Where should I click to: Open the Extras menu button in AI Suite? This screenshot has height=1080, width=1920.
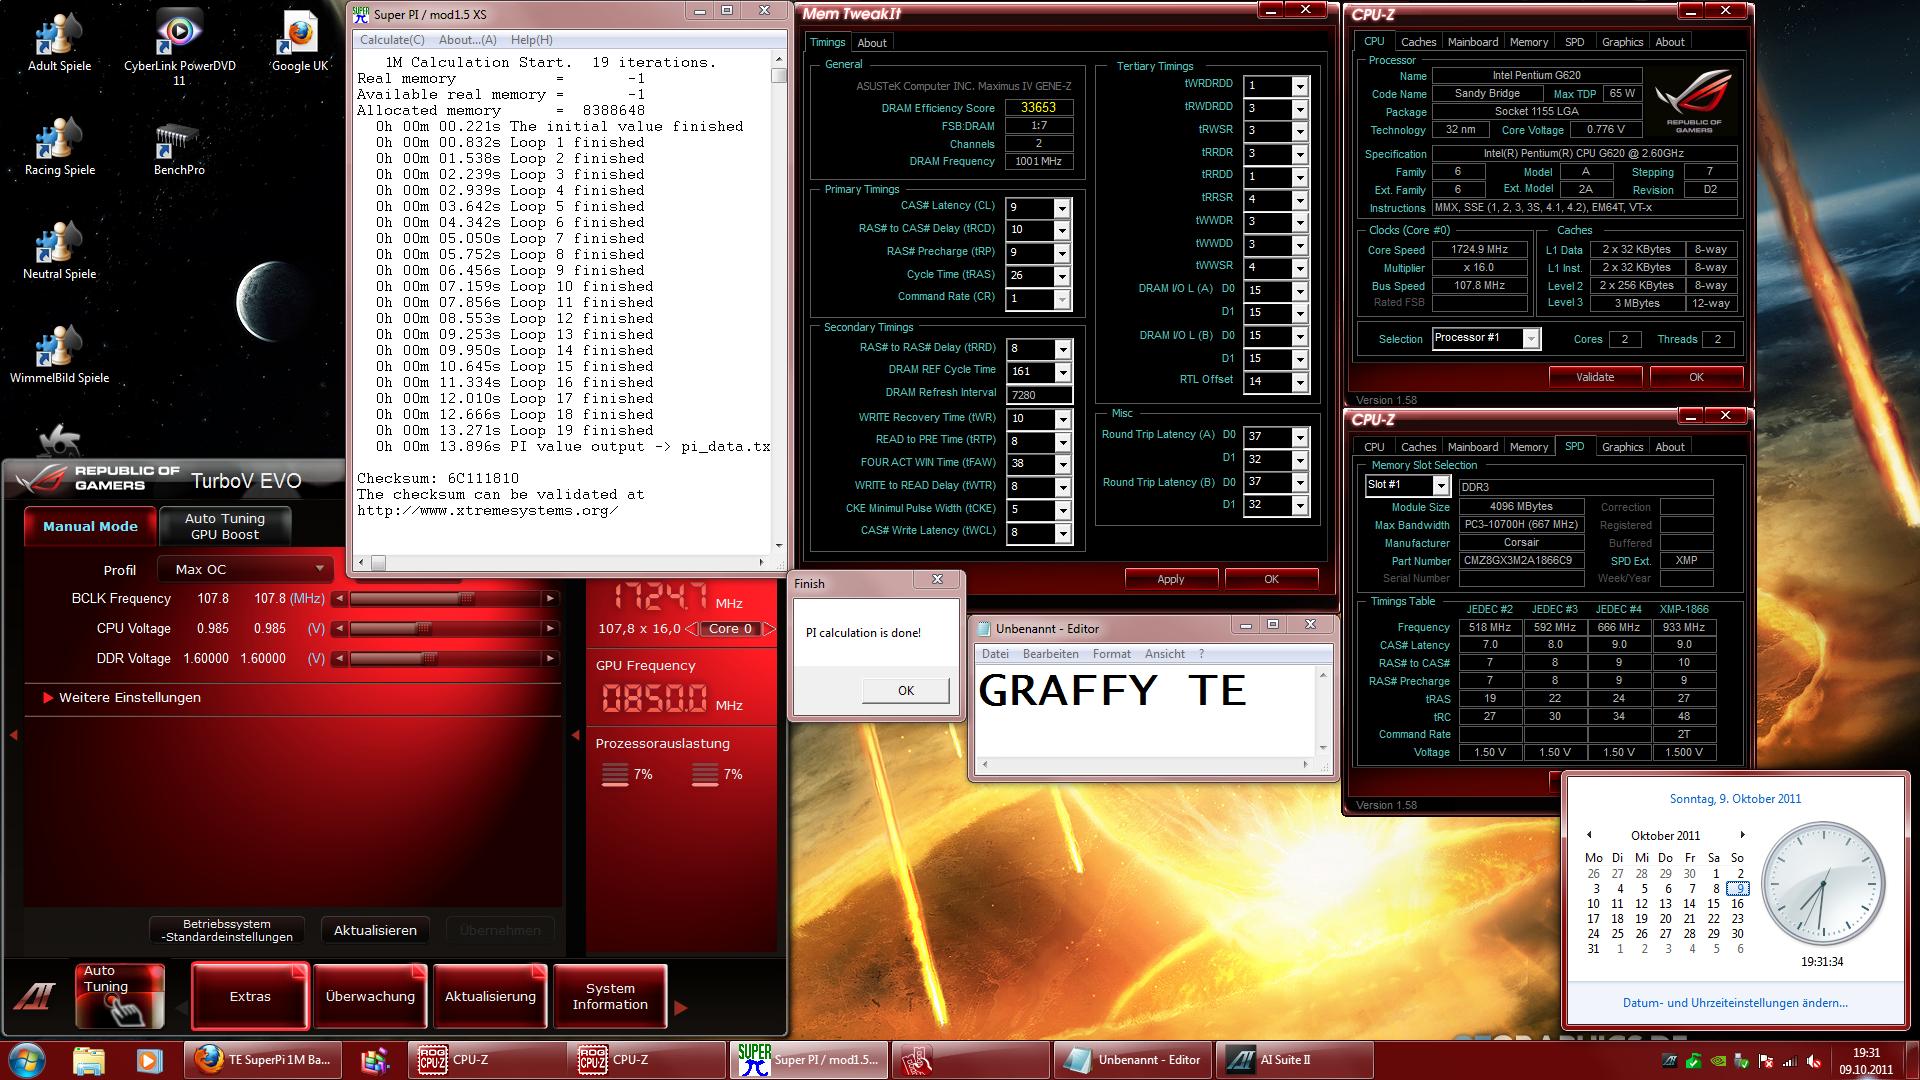[250, 996]
